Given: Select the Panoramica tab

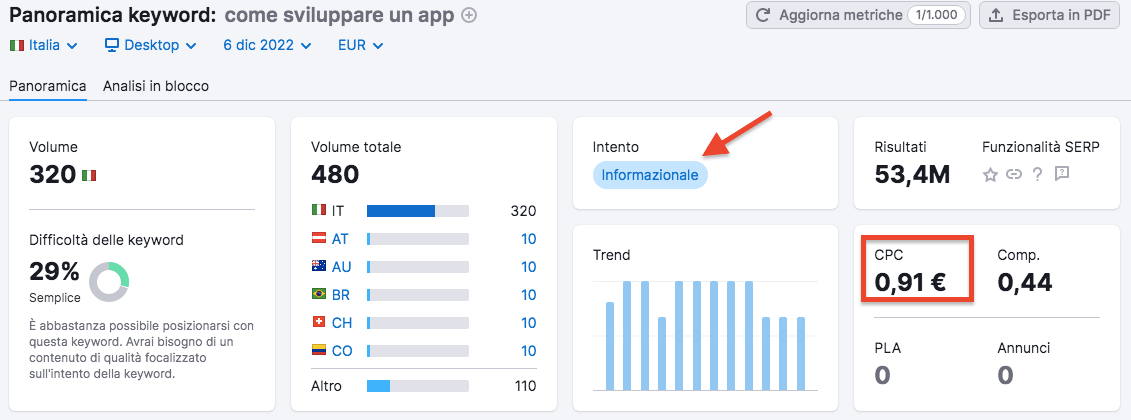Looking at the screenshot, I should point(48,86).
